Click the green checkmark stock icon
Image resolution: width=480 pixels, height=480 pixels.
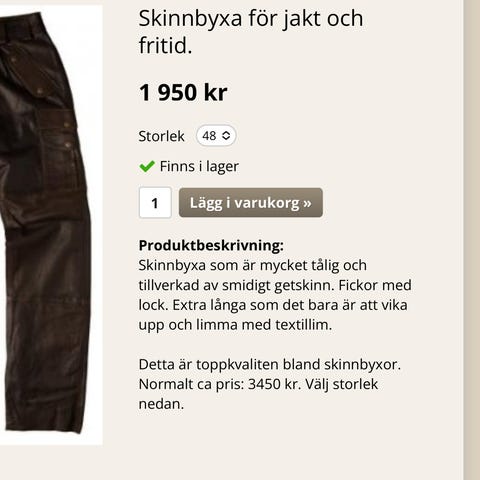coord(147,166)
